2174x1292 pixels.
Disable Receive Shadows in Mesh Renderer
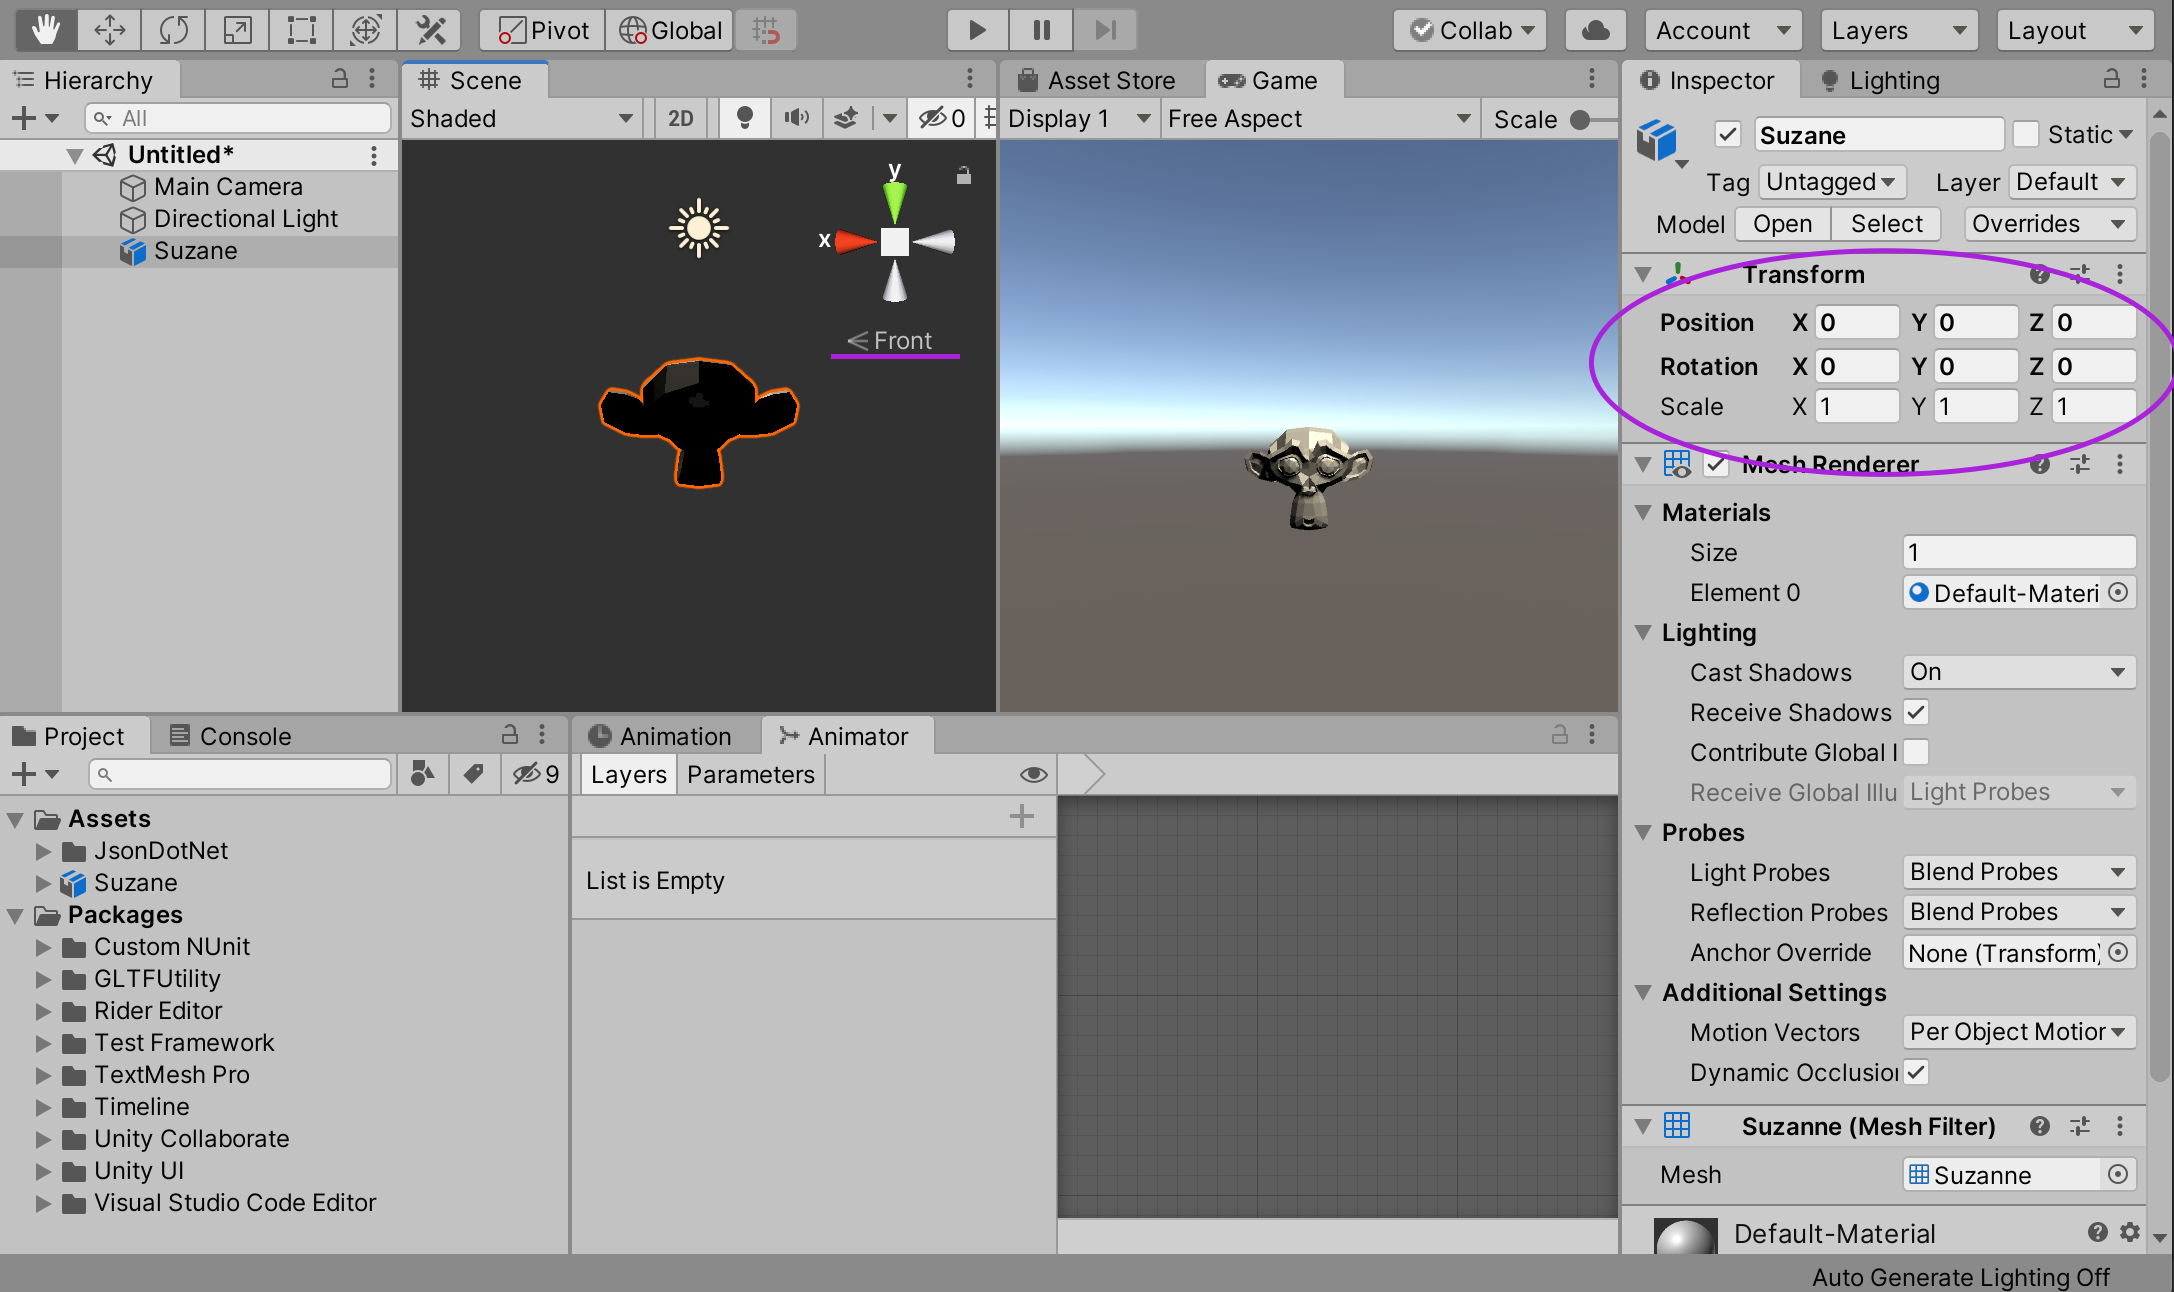pos(1917,712)
